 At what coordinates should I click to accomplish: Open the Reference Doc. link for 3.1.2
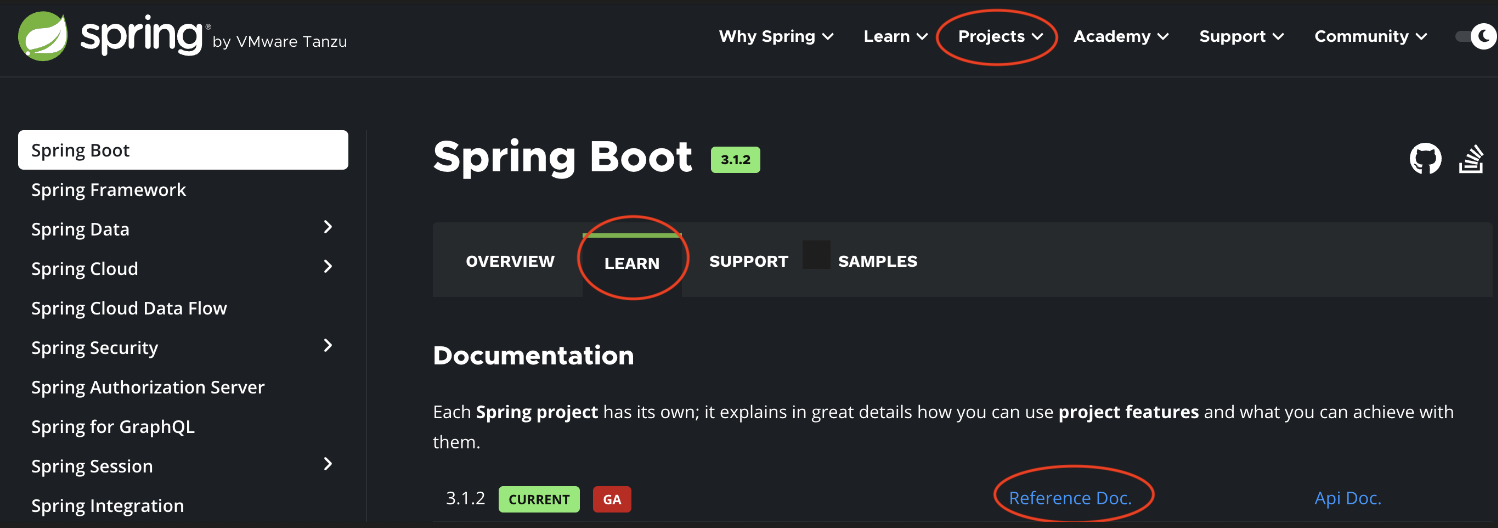(x=1070, y=498)
